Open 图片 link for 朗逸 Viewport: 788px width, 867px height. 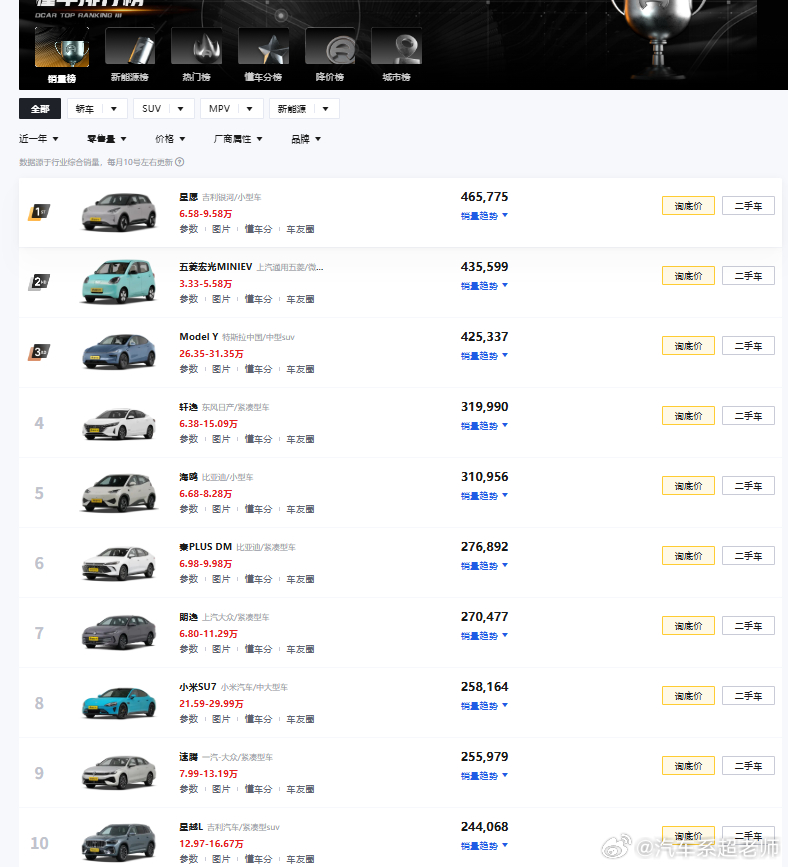coord(221,649)
